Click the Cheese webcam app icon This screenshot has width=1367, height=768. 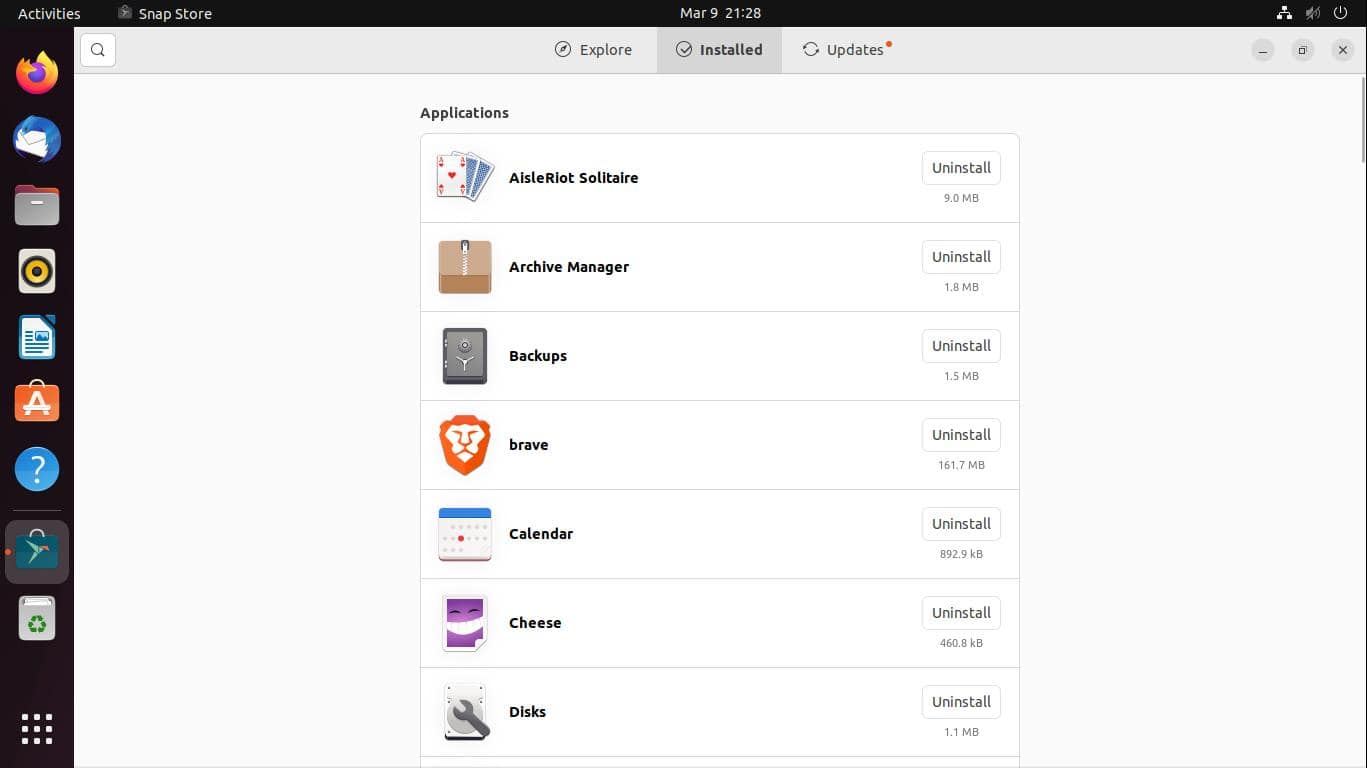click(x=464, y=622)
